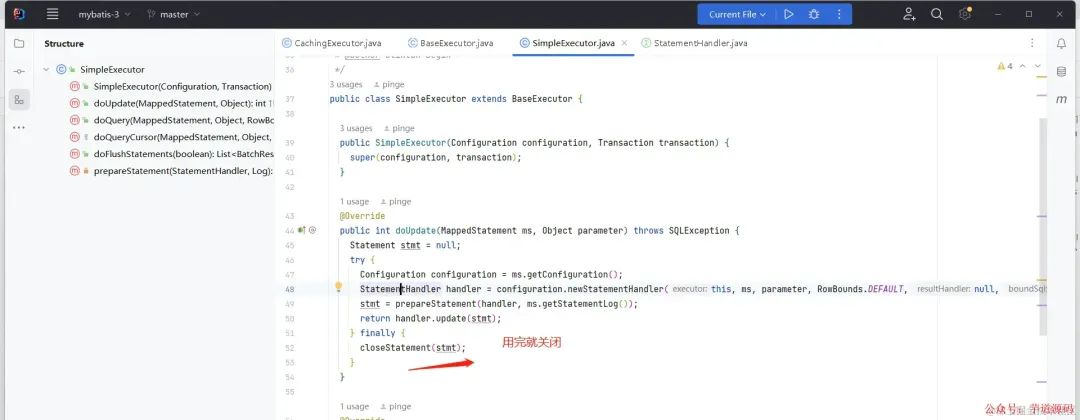Click the @ gutter icon on line 44
The height and width of the screenshot is (420, 1080).
[x=312, y=231]
